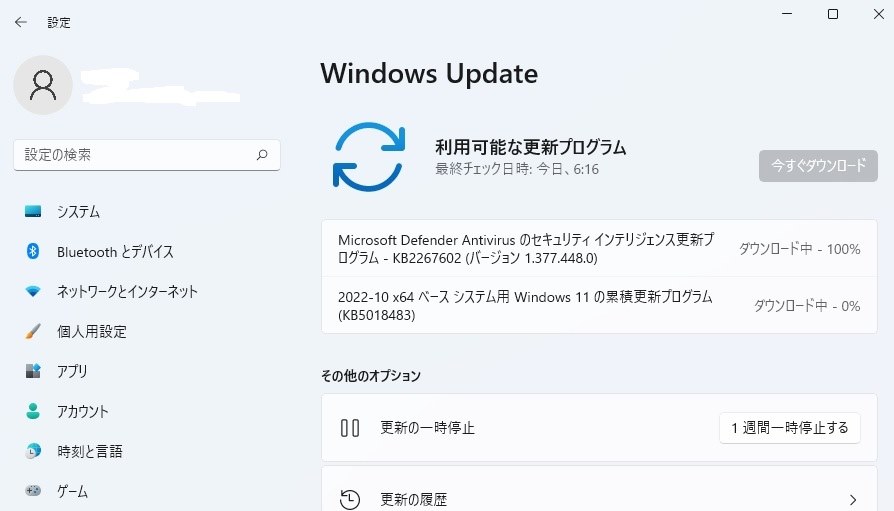This screenshot has height=511, width=894.
Task: Maximize the Settings window
Action: [x=833, y=14]
